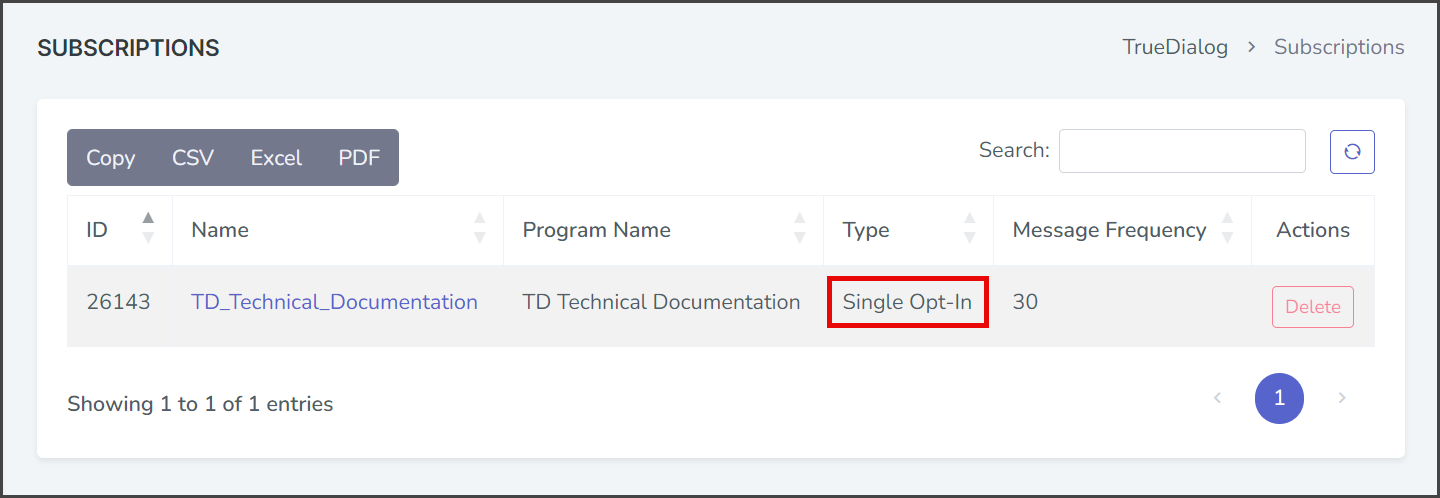The height and width of the screenshot is (498, 1440).
Task: Export table as PDF
Action: coord(359,158)
